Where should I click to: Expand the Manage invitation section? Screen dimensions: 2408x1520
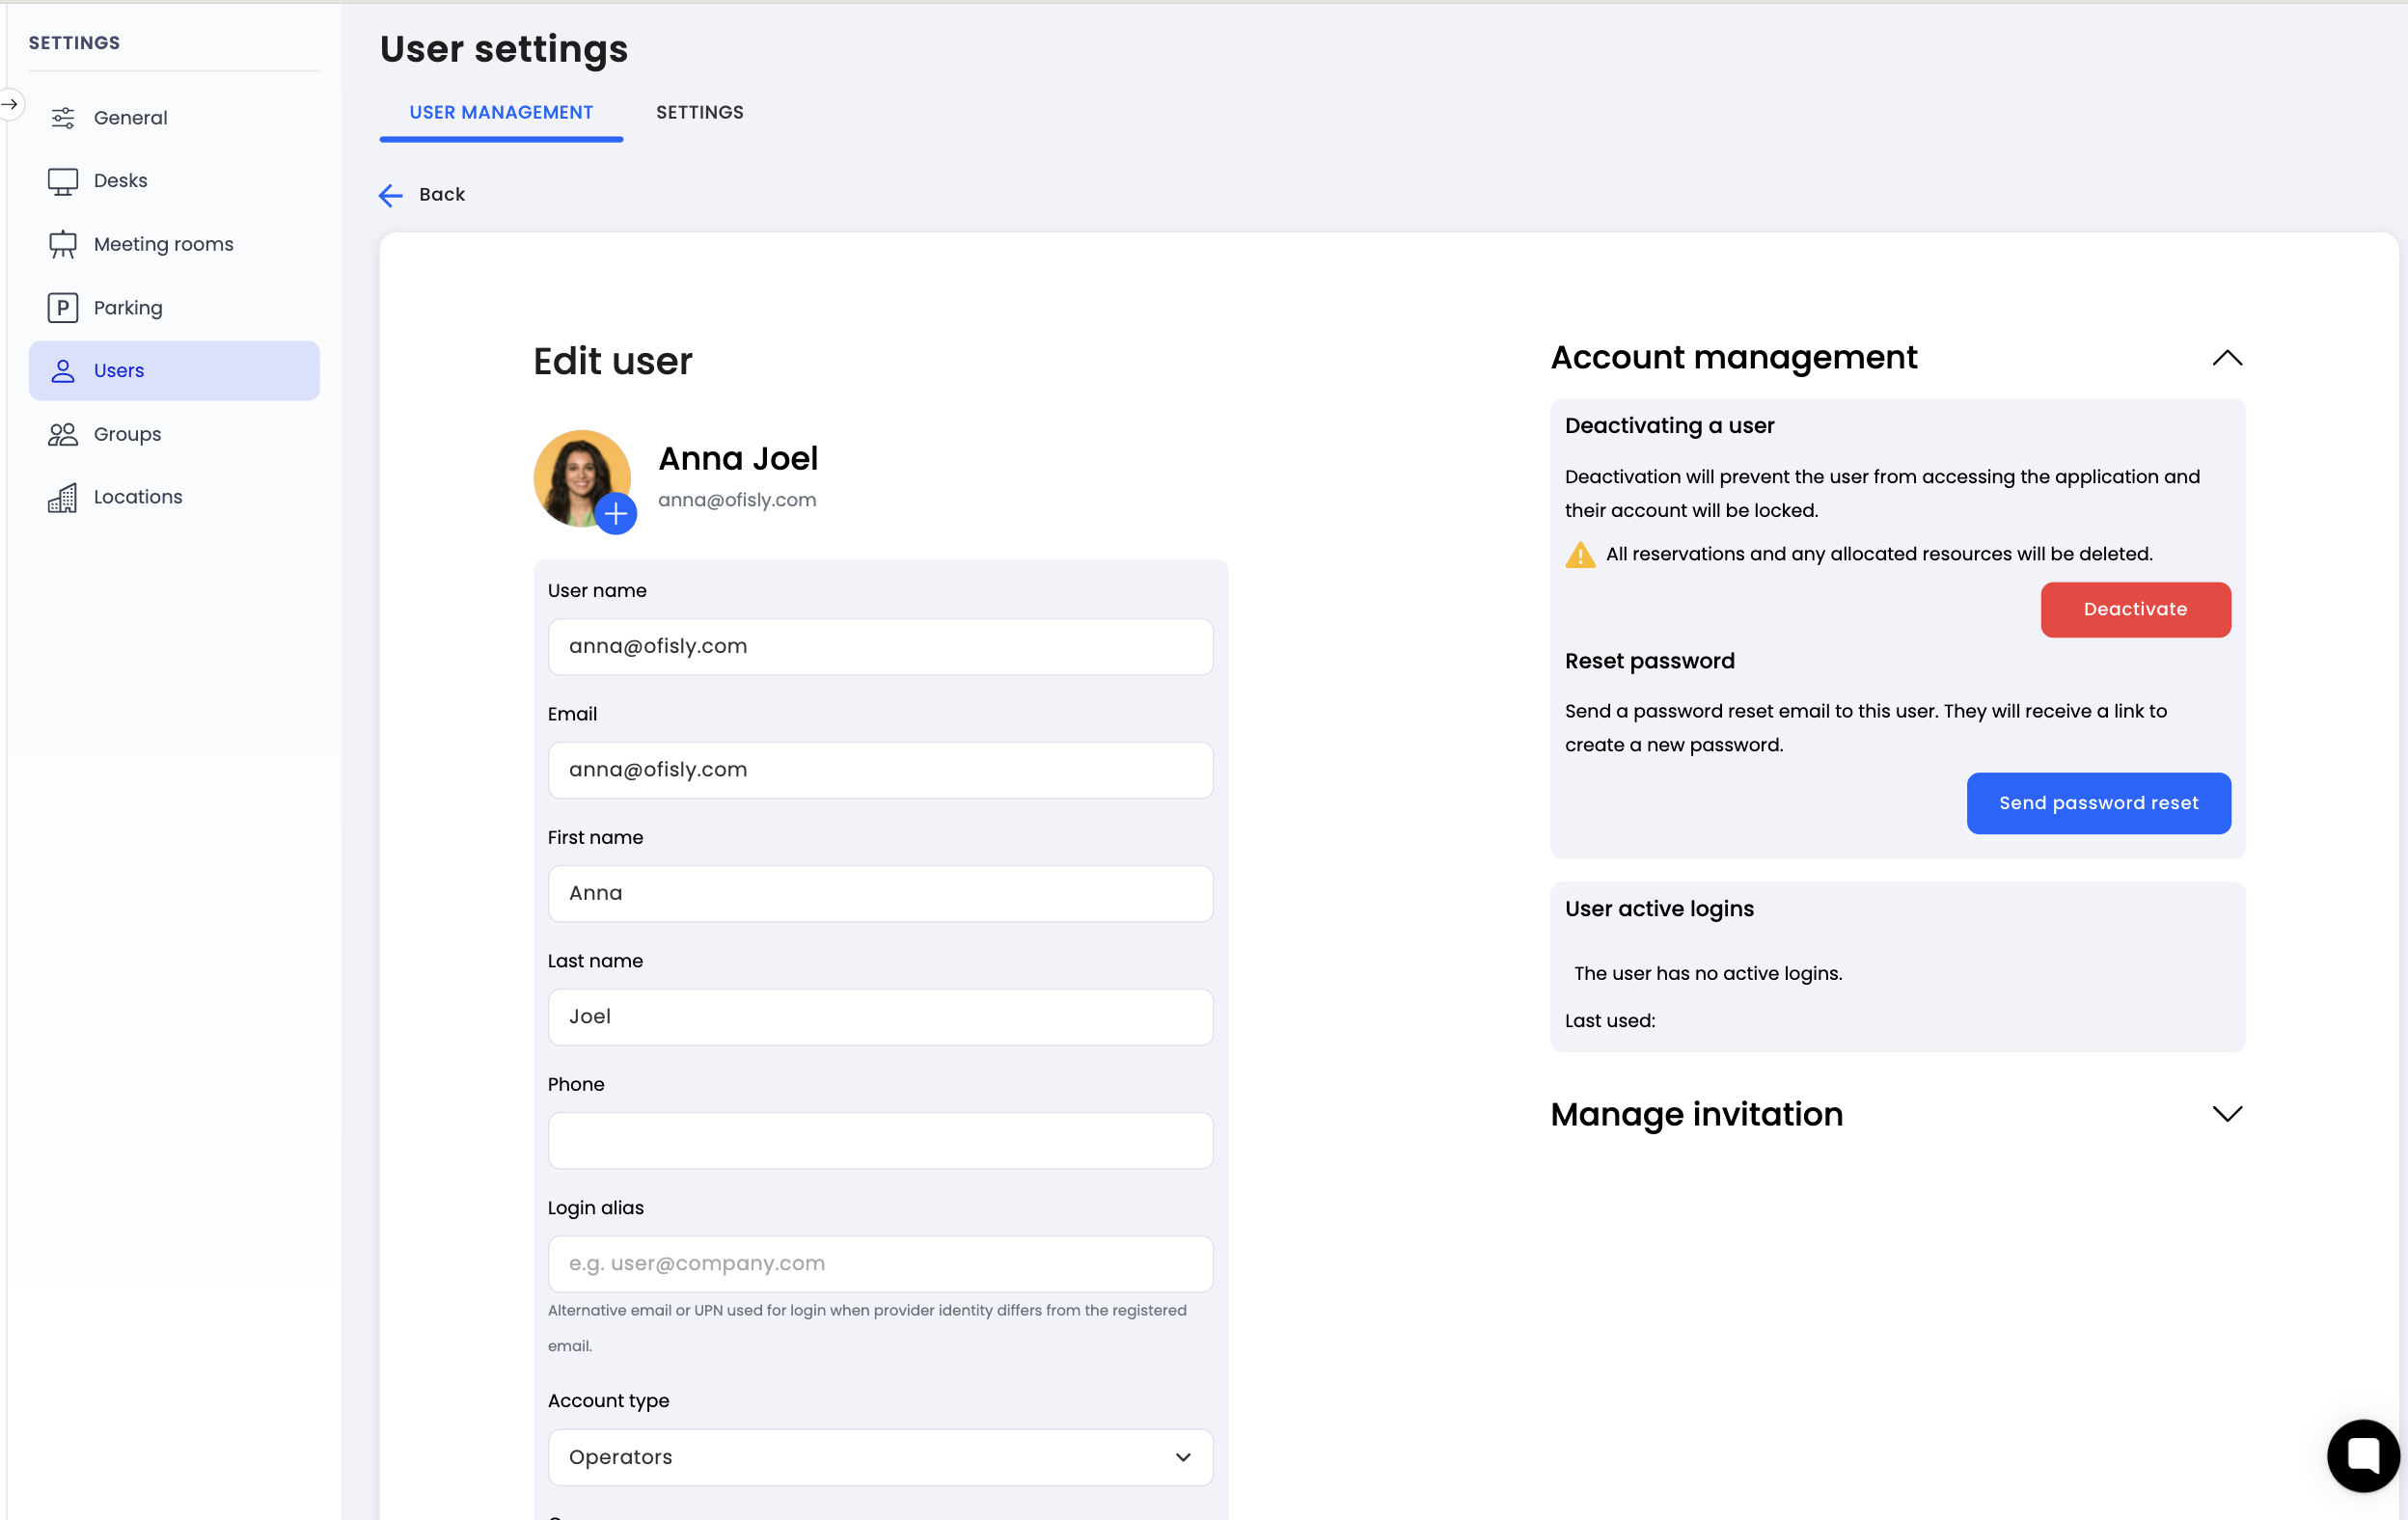pyautogui.click(x=2227, y=1114)
